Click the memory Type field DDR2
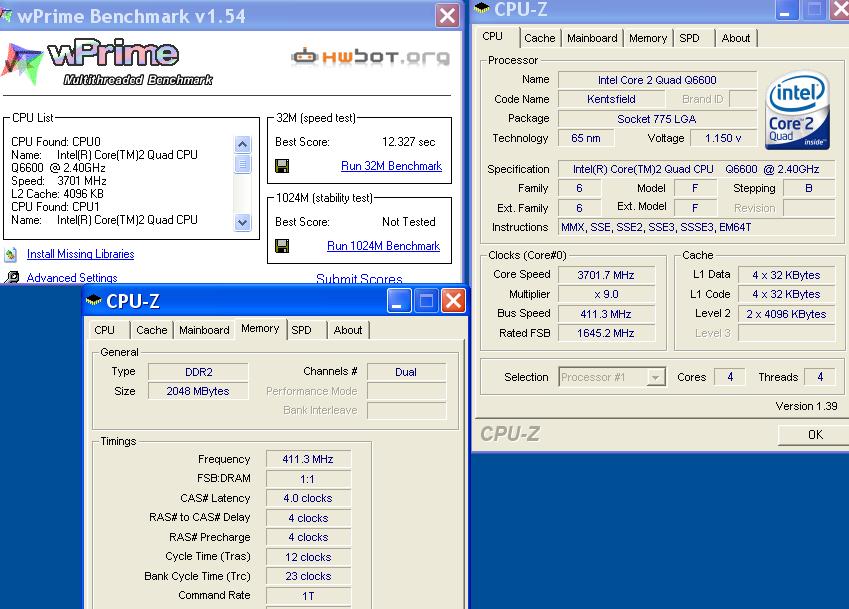Image resolution: width=849 pixels, height=609 pixels. coord(198,372)
